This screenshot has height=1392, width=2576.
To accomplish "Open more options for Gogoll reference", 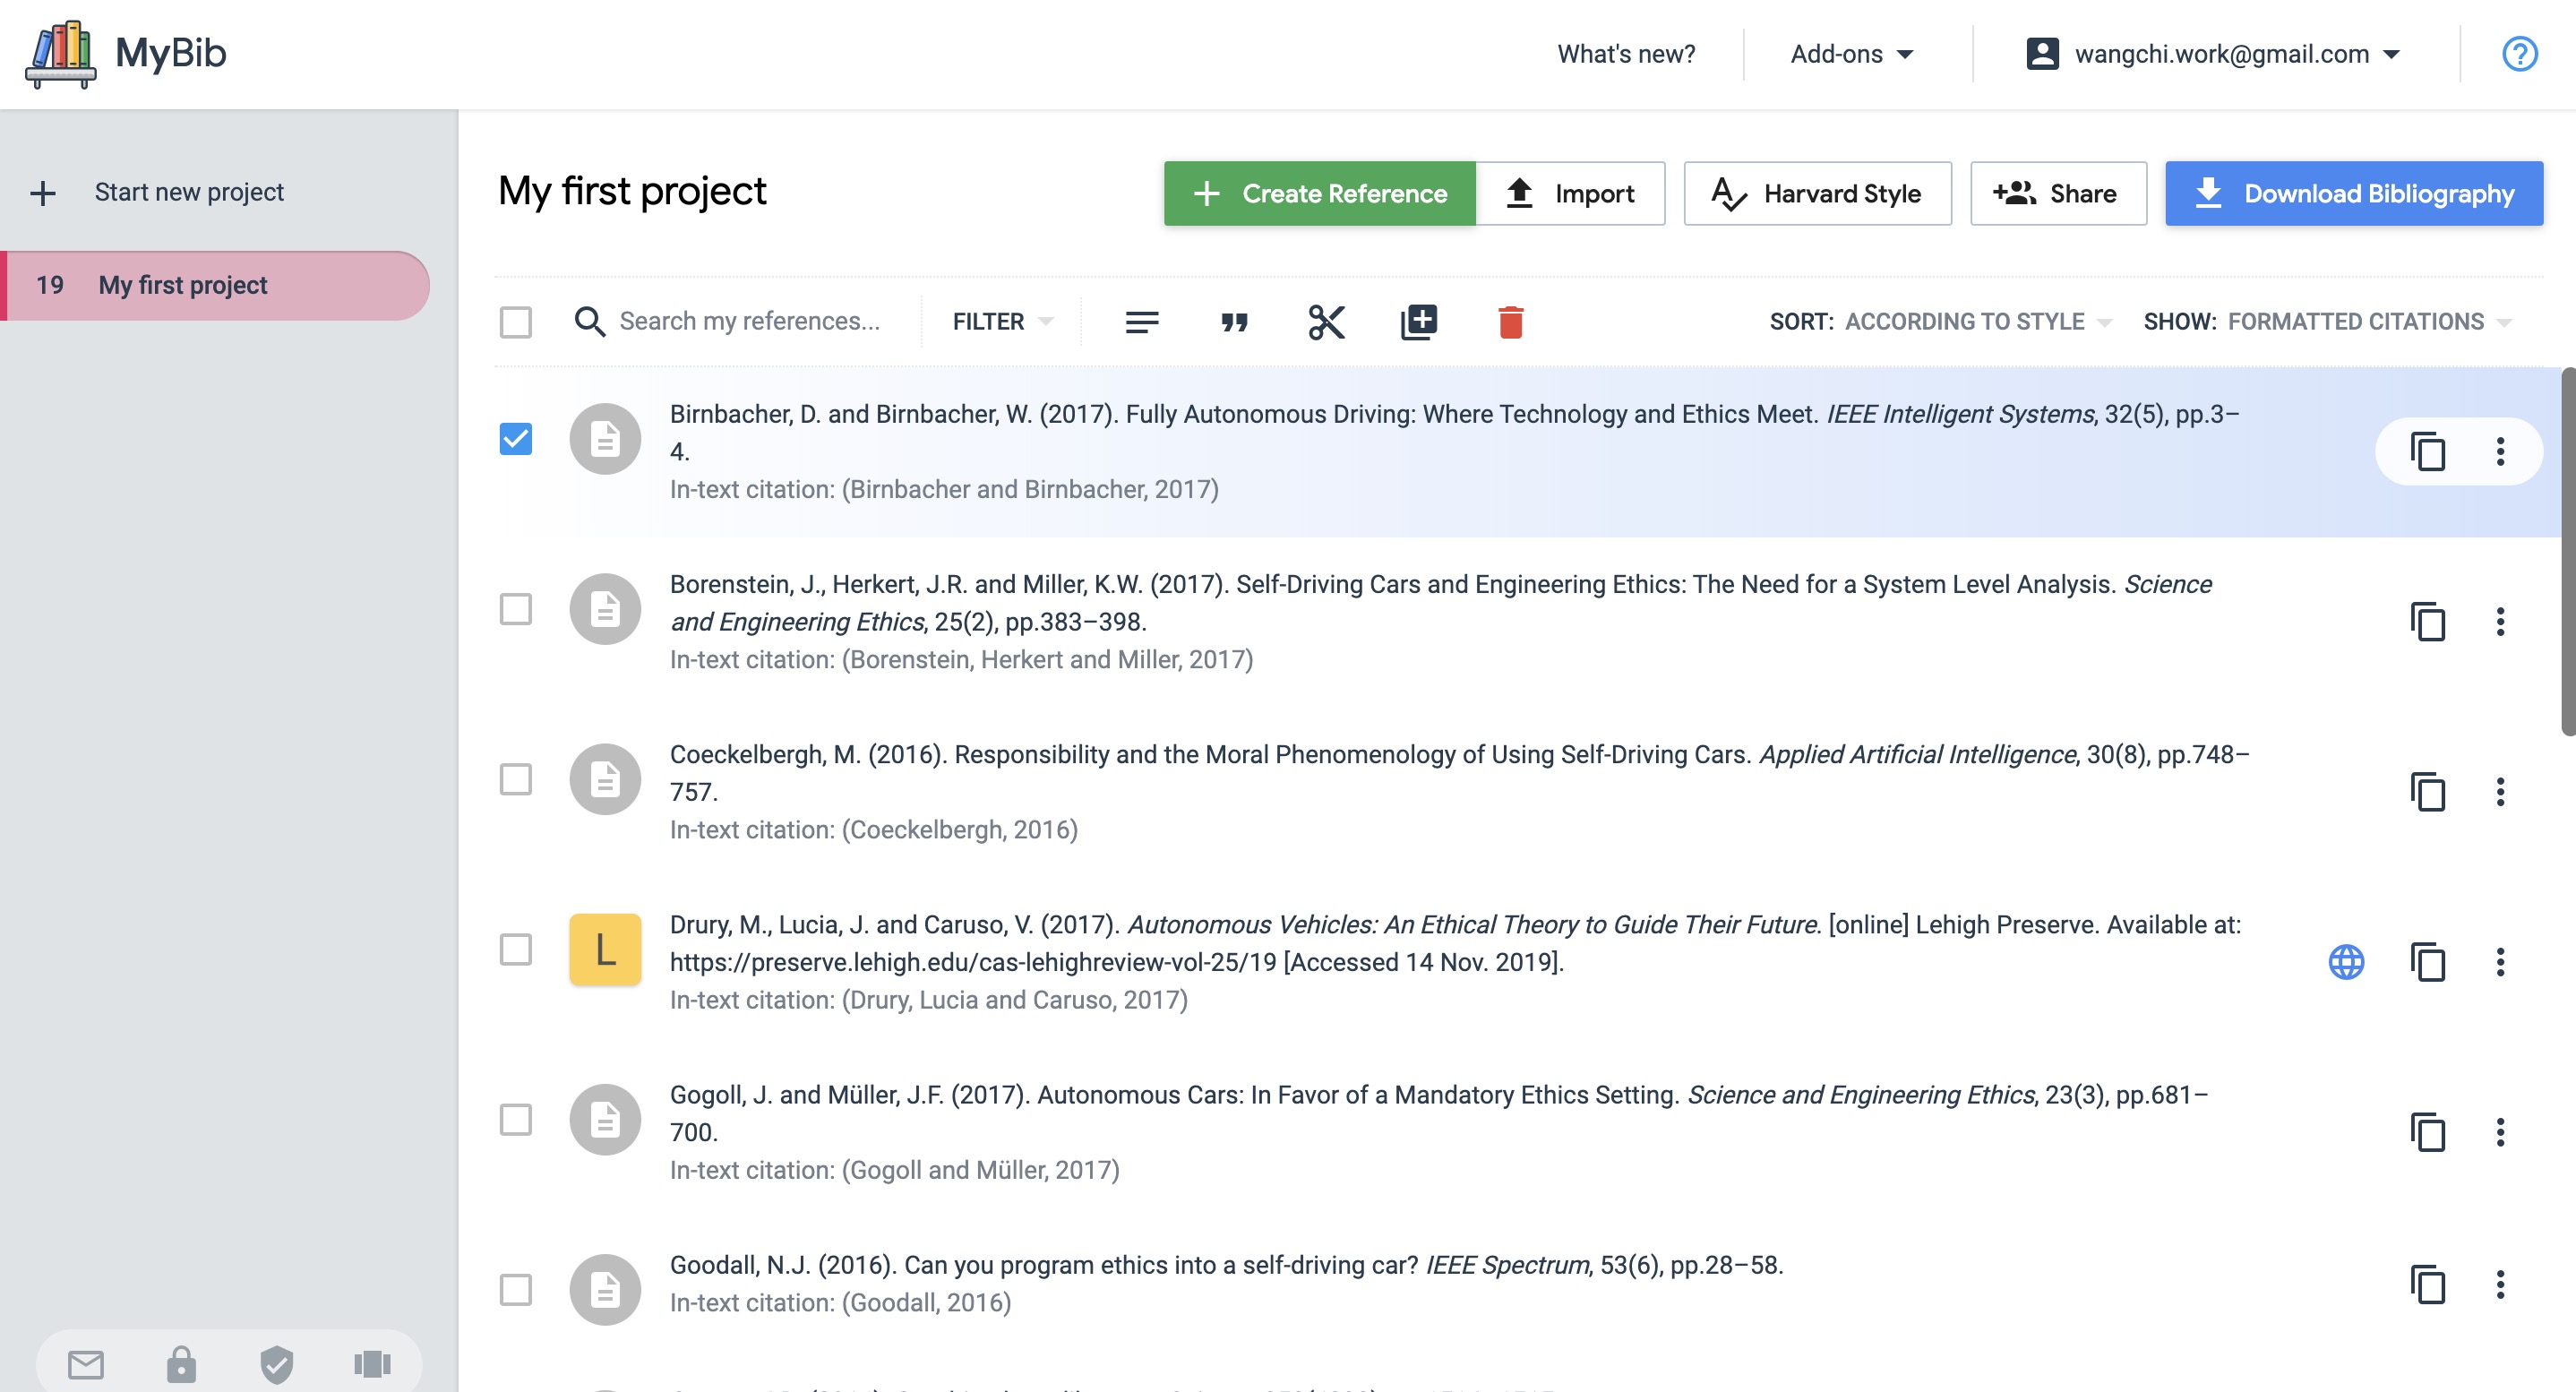I will pyautogui.click(x=2500, y=1132).
